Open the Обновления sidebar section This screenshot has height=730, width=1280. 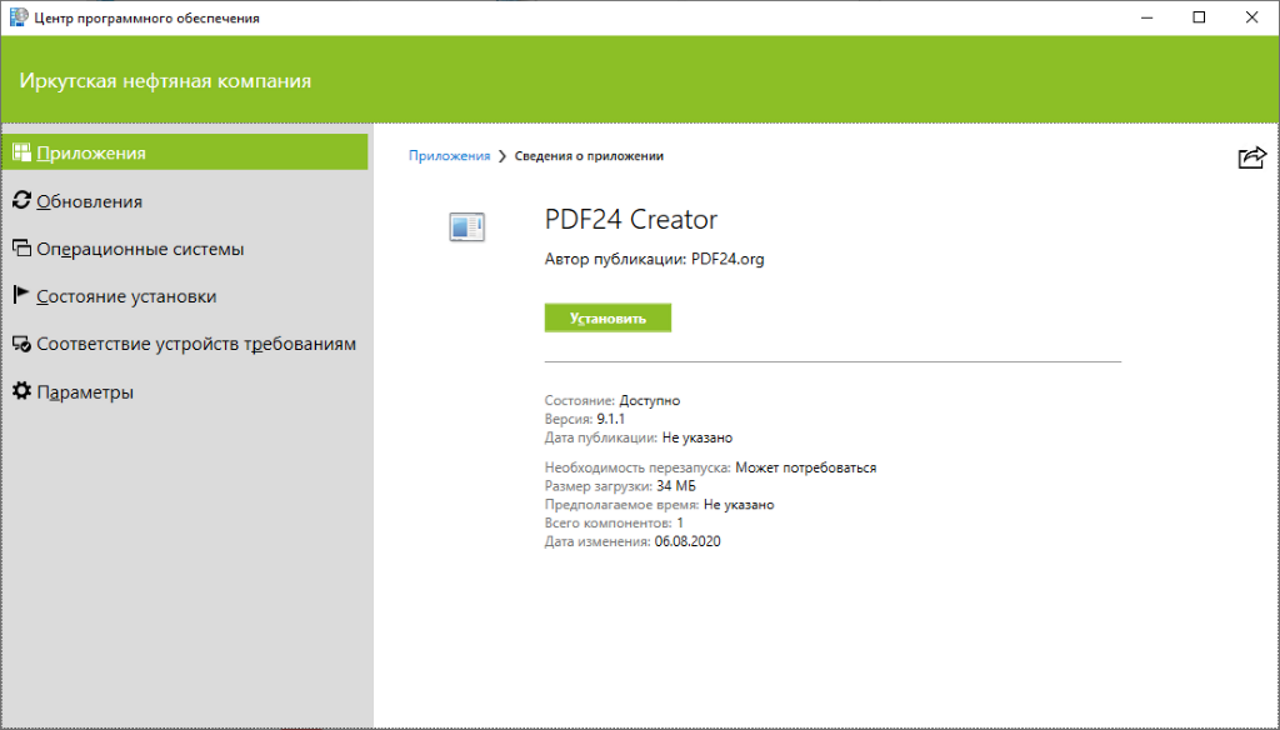coord(185,201)
